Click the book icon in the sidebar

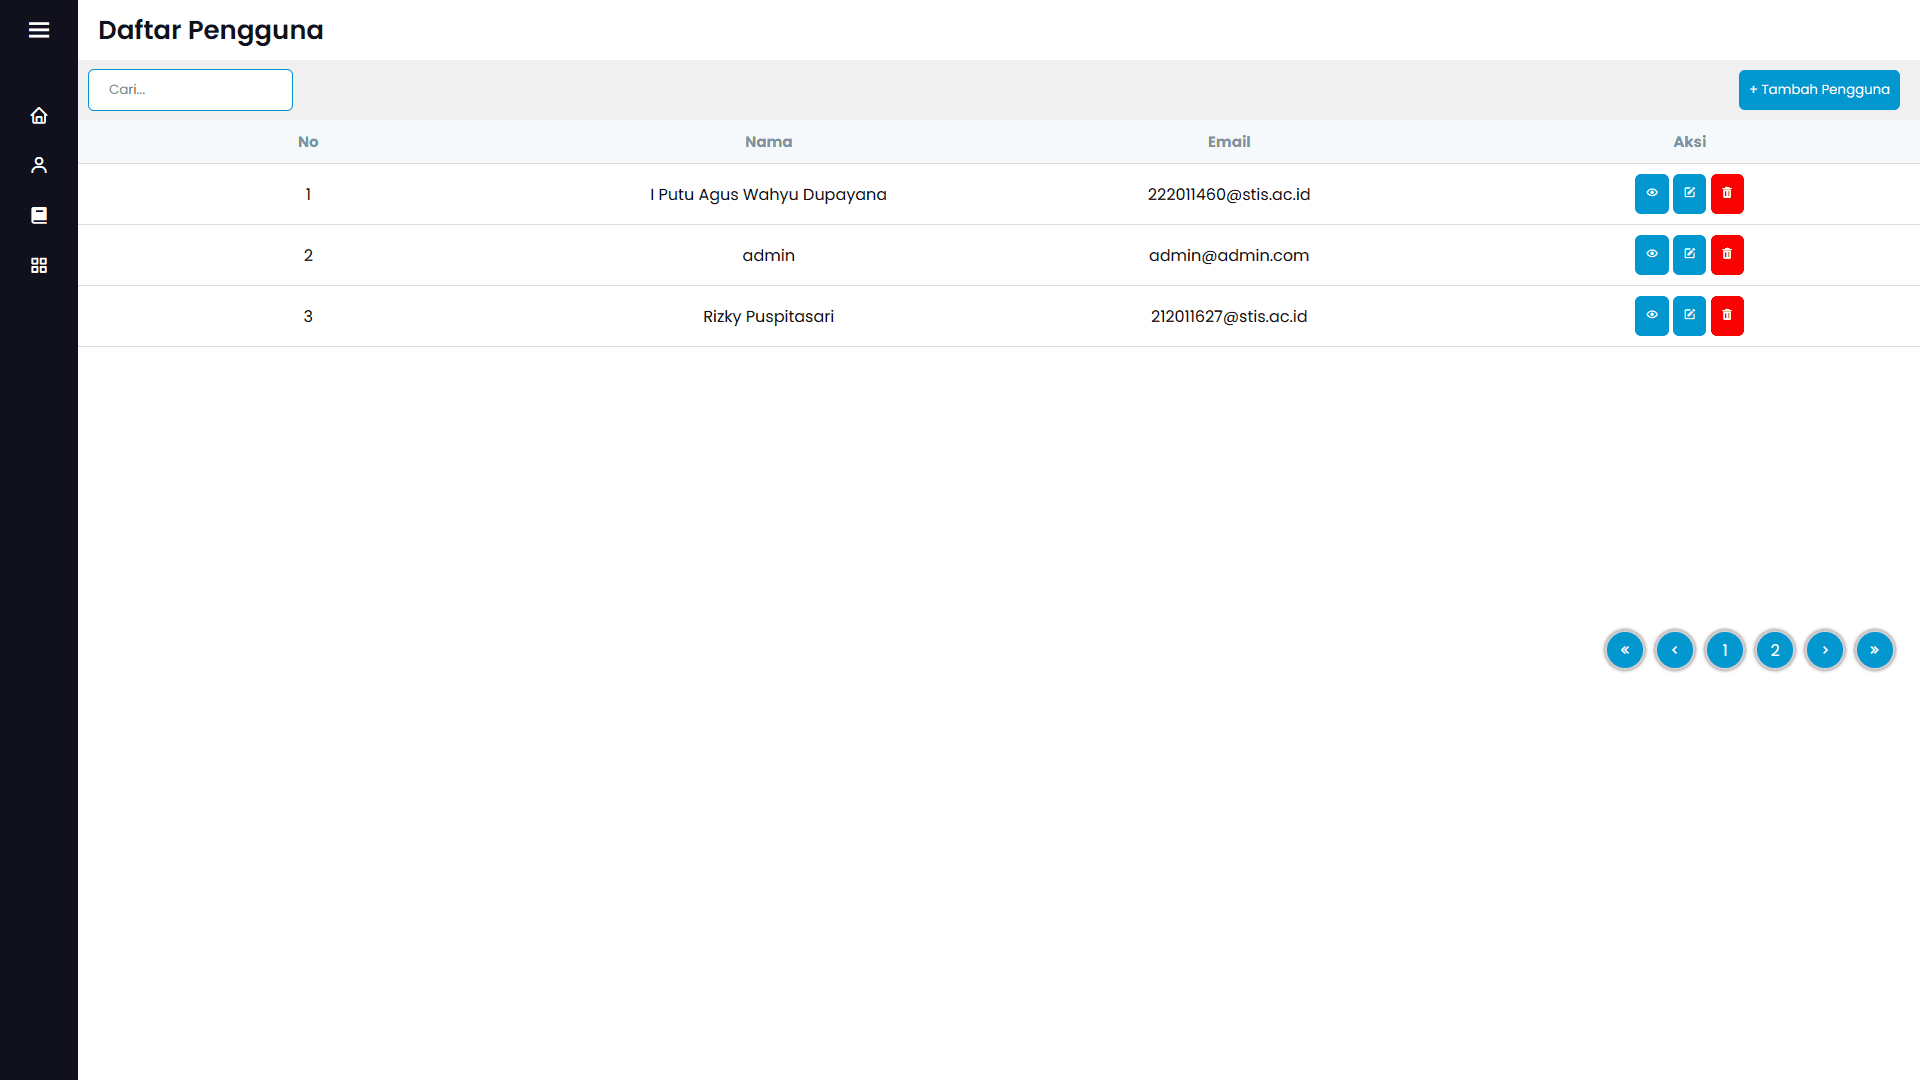39,215
